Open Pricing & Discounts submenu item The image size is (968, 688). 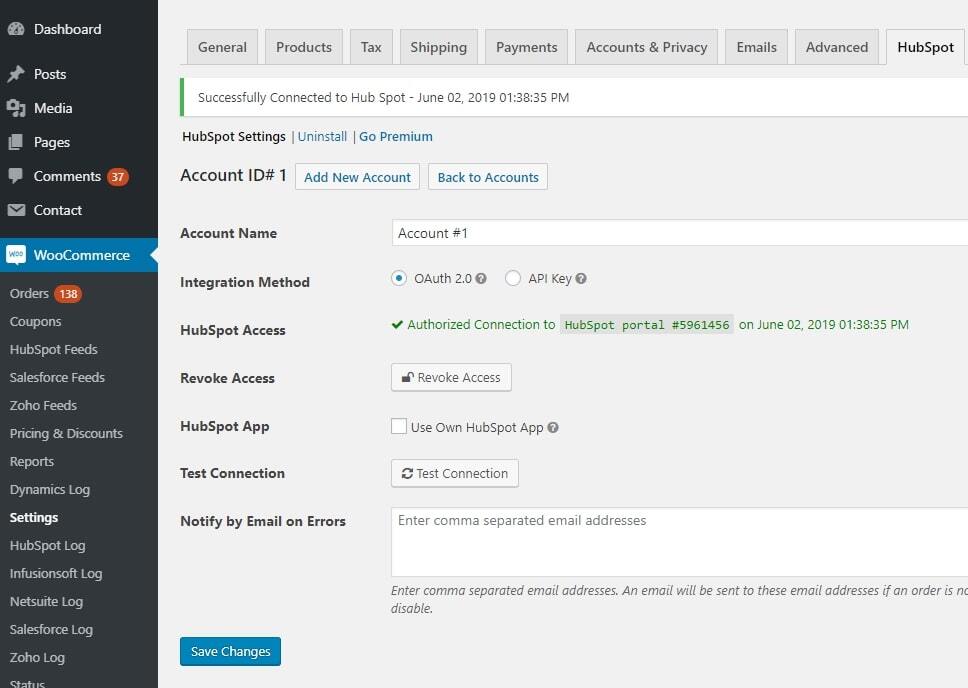(x=66, y=434)
